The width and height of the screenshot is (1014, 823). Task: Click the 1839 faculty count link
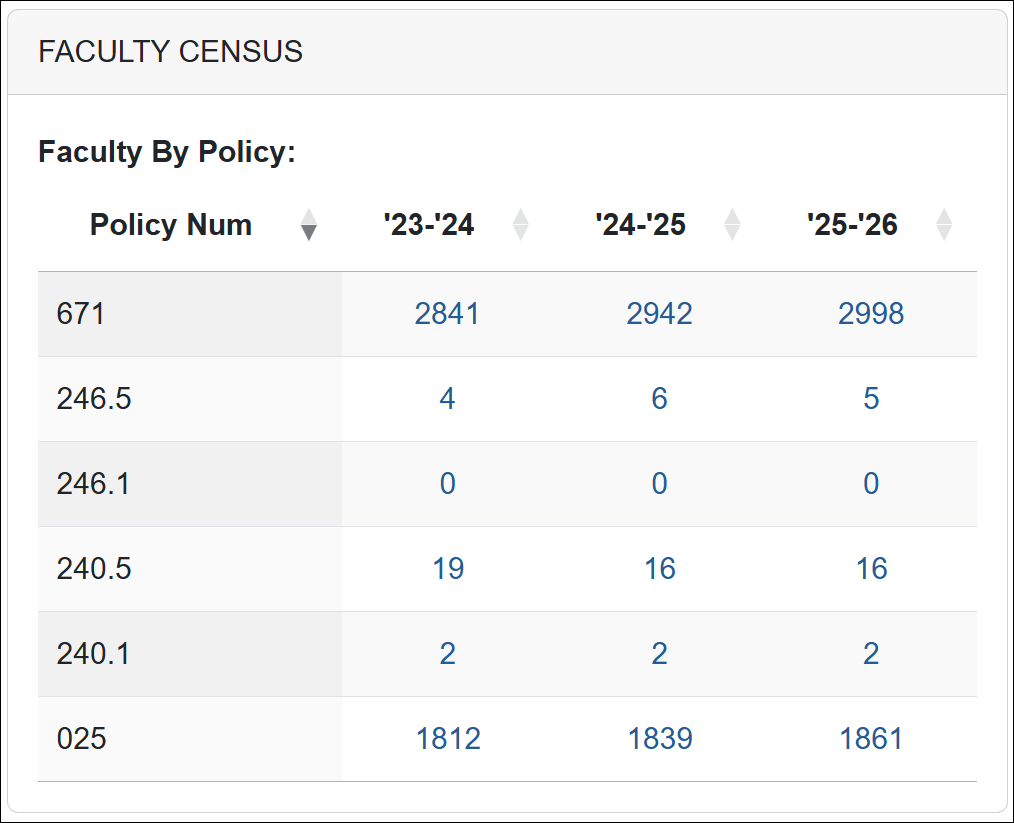pyautogui.click(x=659, y=739)
